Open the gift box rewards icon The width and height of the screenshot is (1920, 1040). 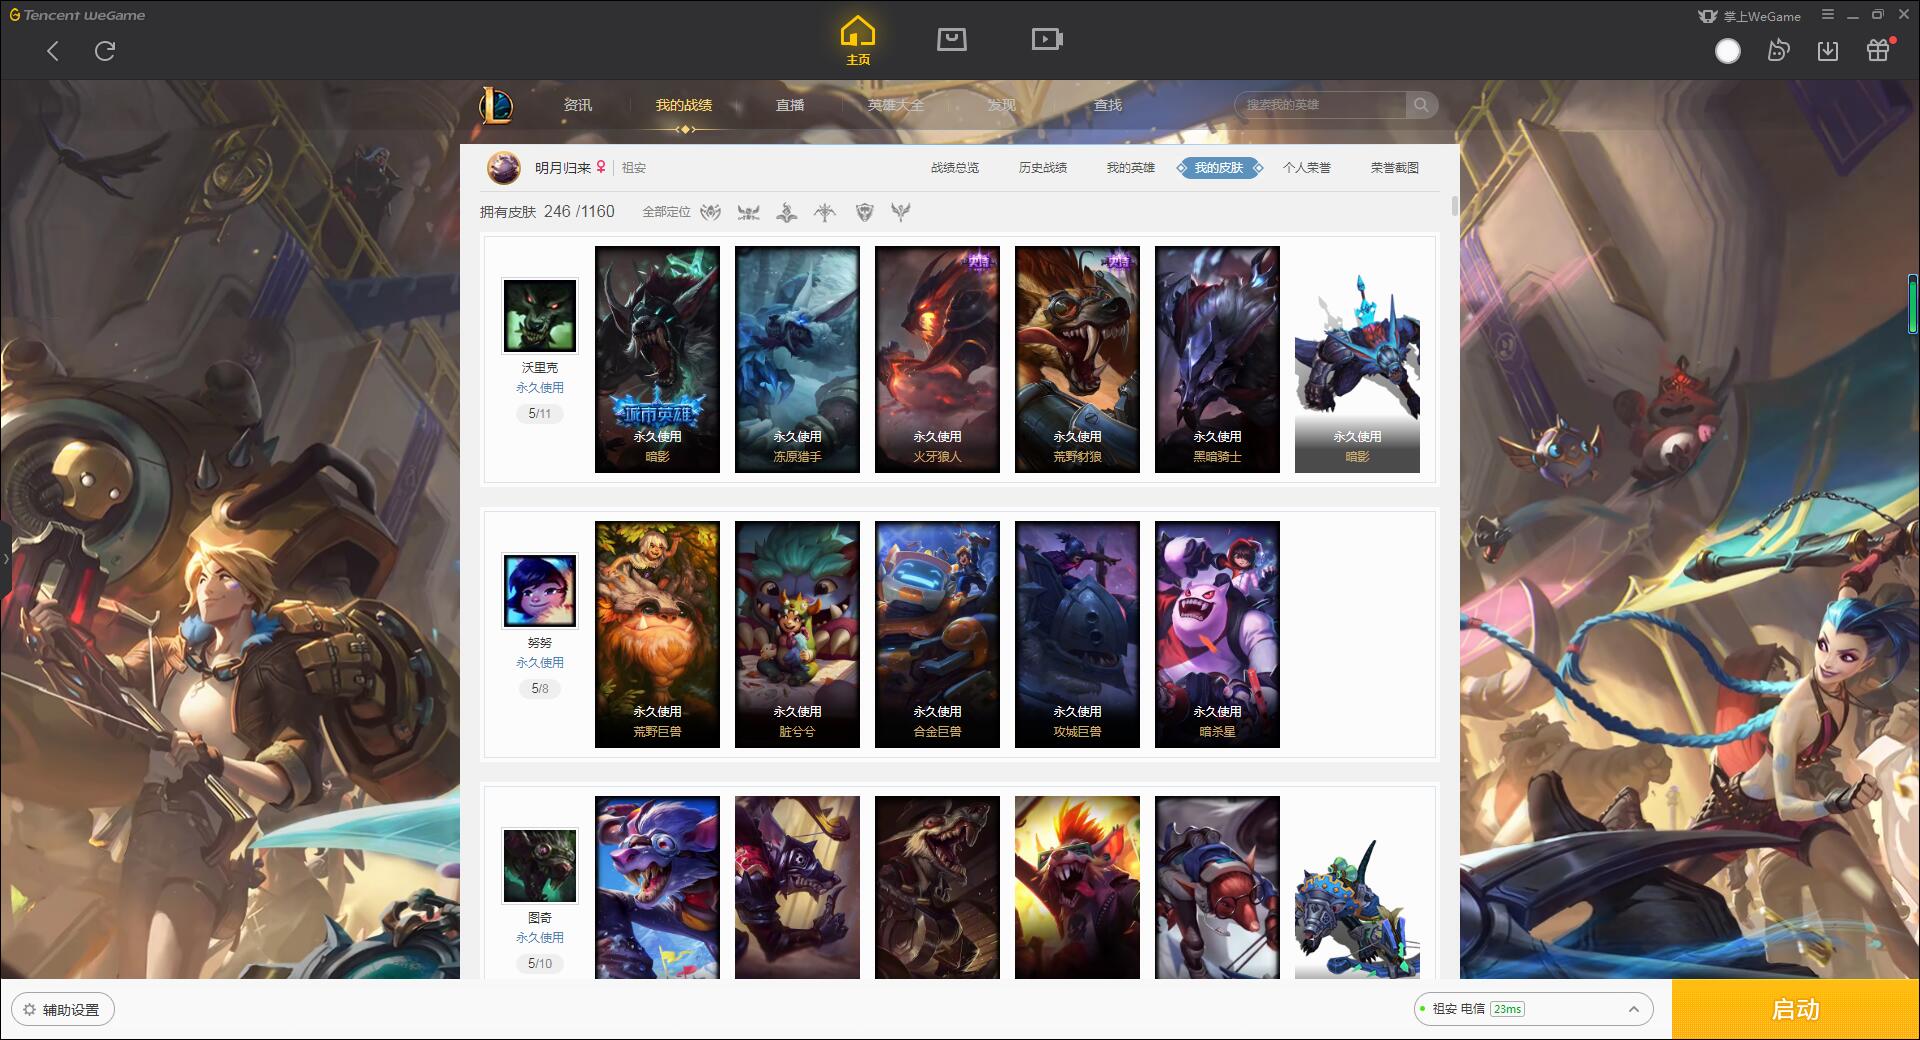tap(1878, 50)
